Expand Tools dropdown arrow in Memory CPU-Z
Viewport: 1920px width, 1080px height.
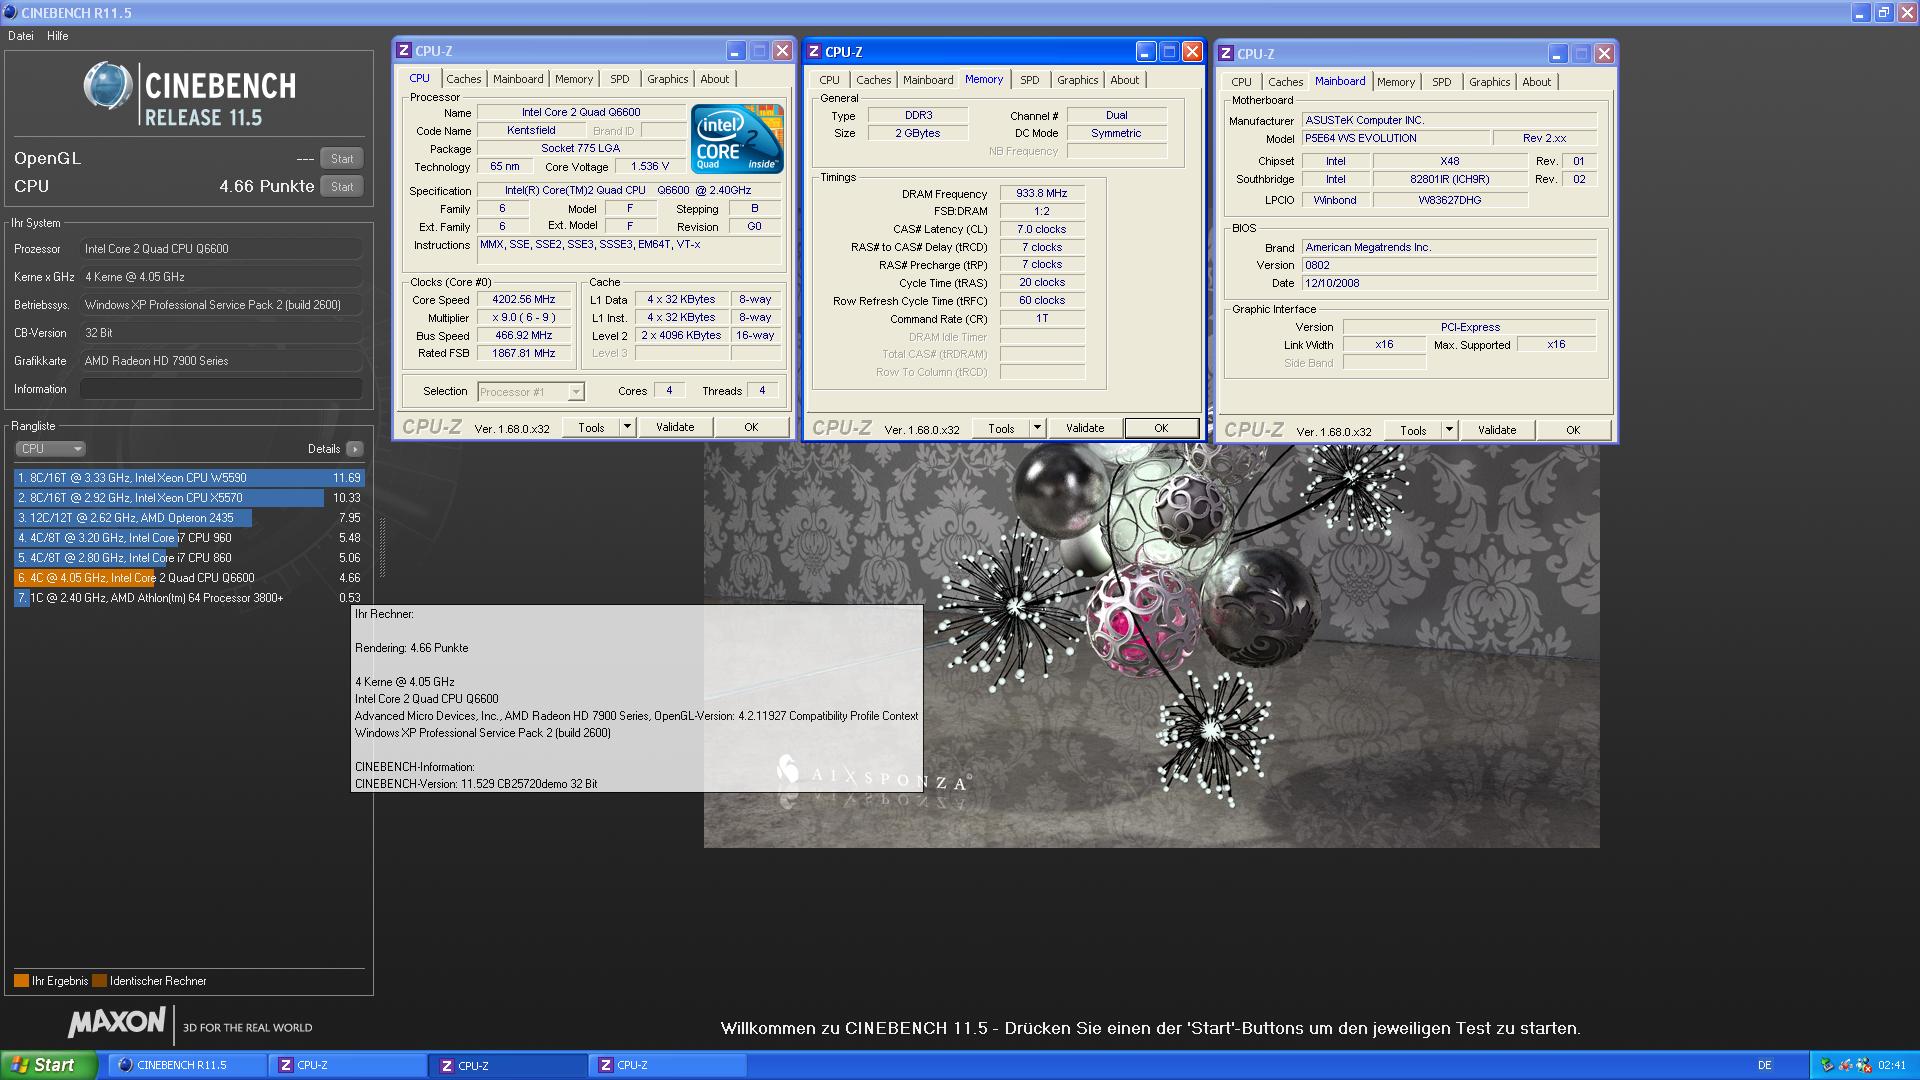click(1037, 428)
